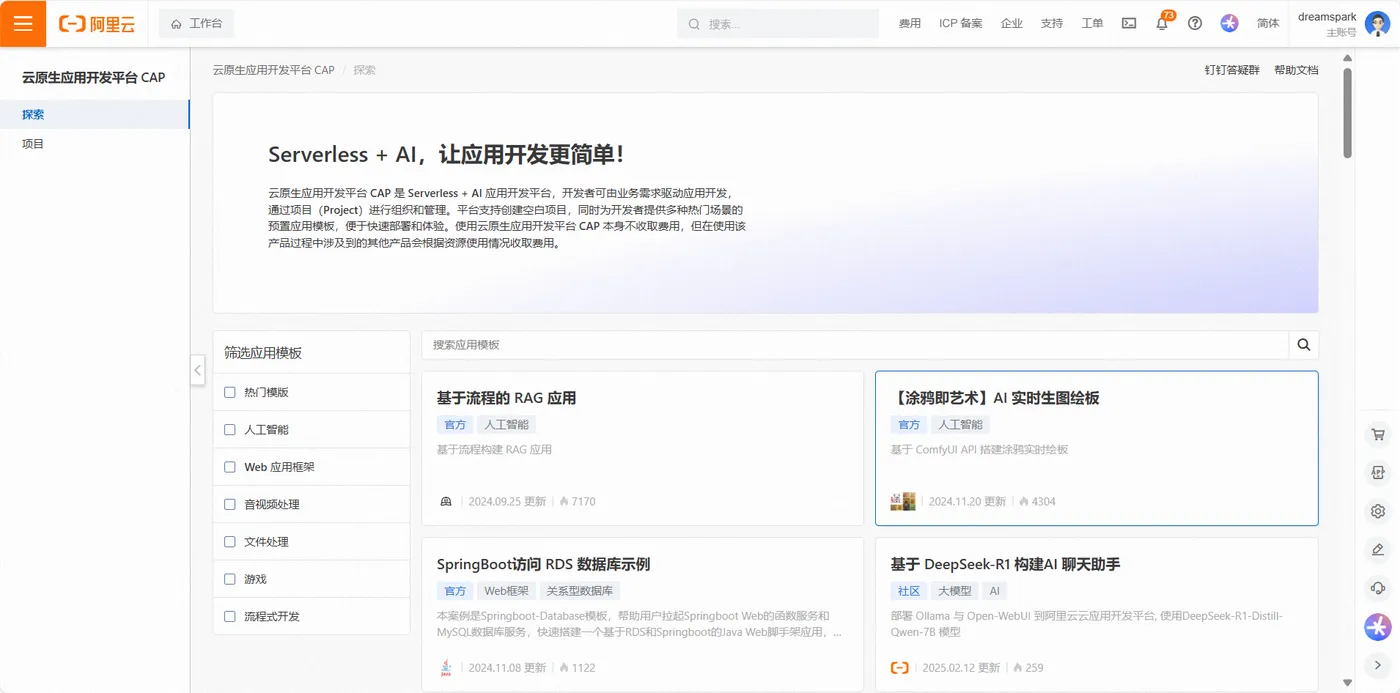The height and width of the screenshot is (693, 1400).
Task: Click the author thumbnail on 涂鸦即艺术 card
Action: (903, 501)
